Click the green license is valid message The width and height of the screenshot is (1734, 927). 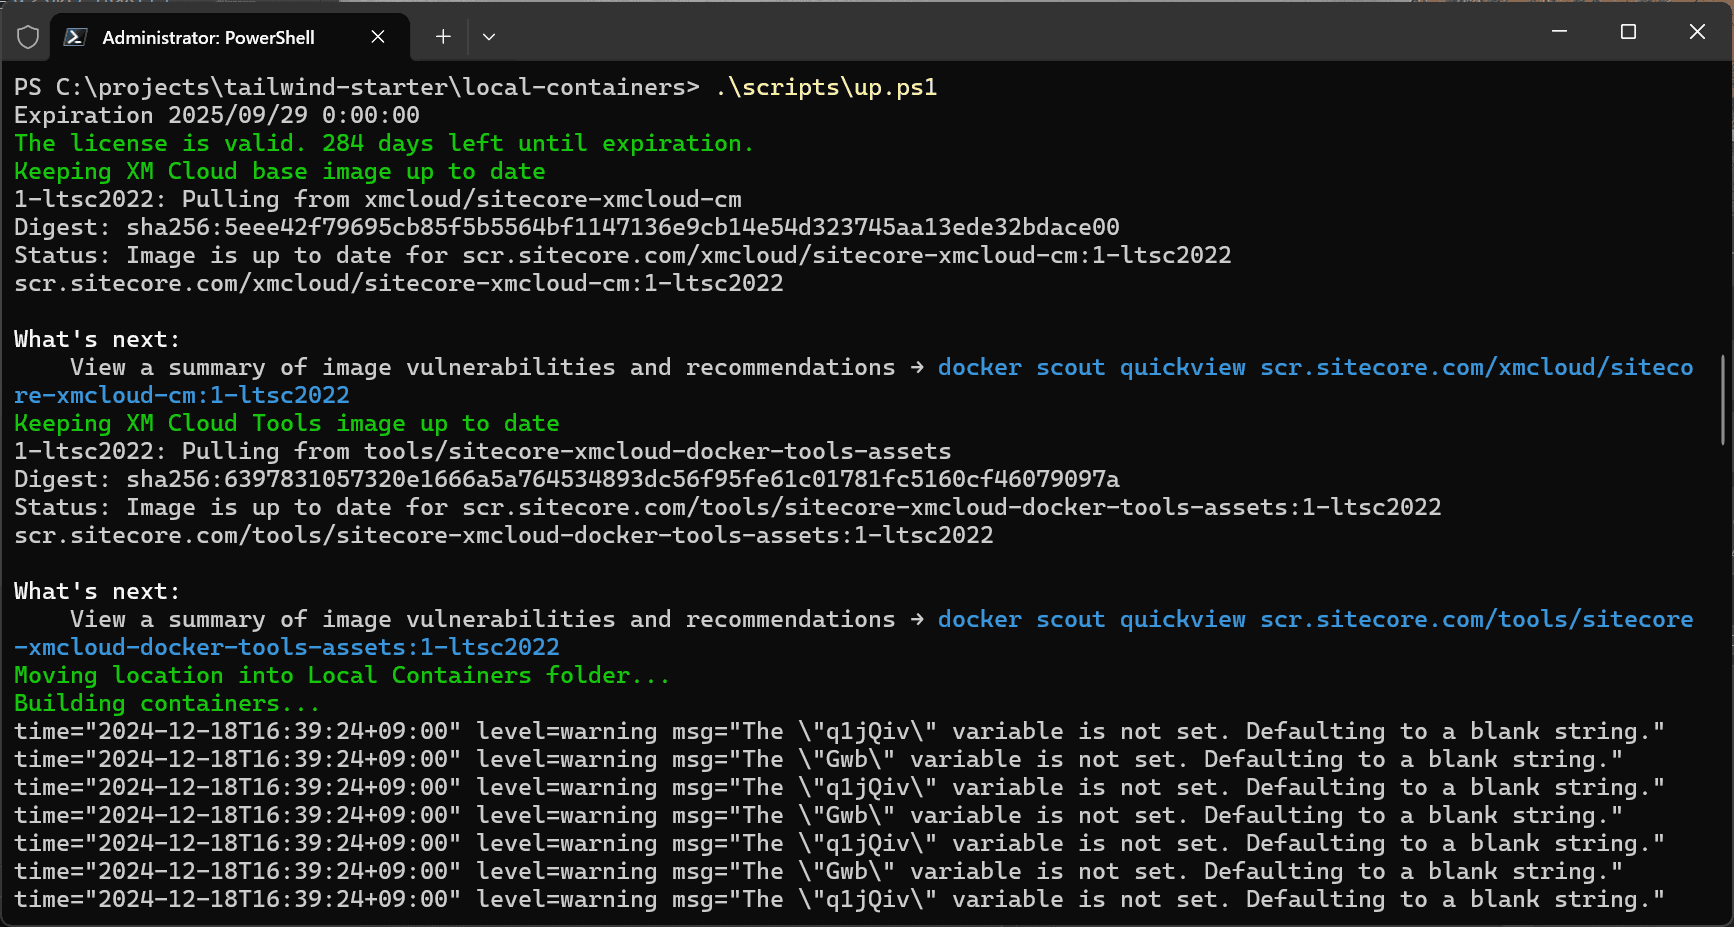[383, 144]
